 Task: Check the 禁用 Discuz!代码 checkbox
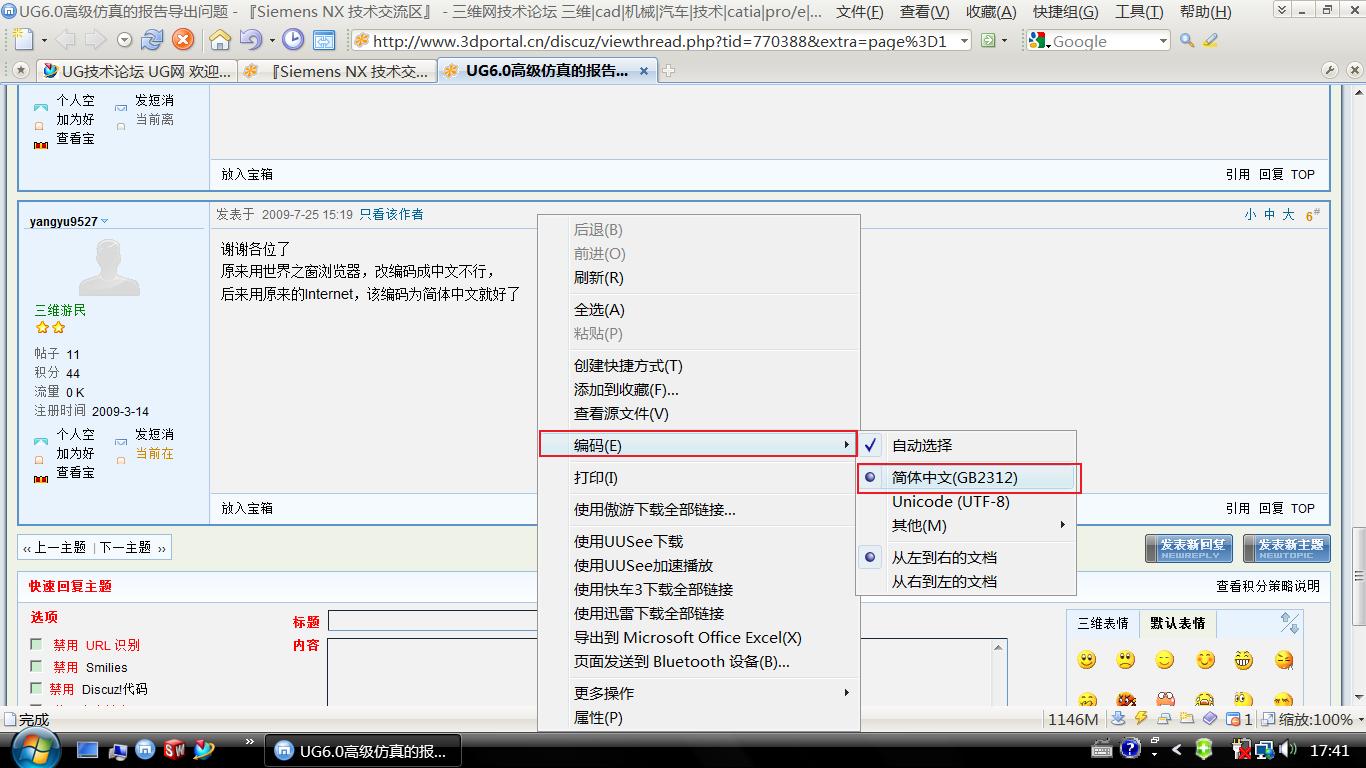point(37,689)
